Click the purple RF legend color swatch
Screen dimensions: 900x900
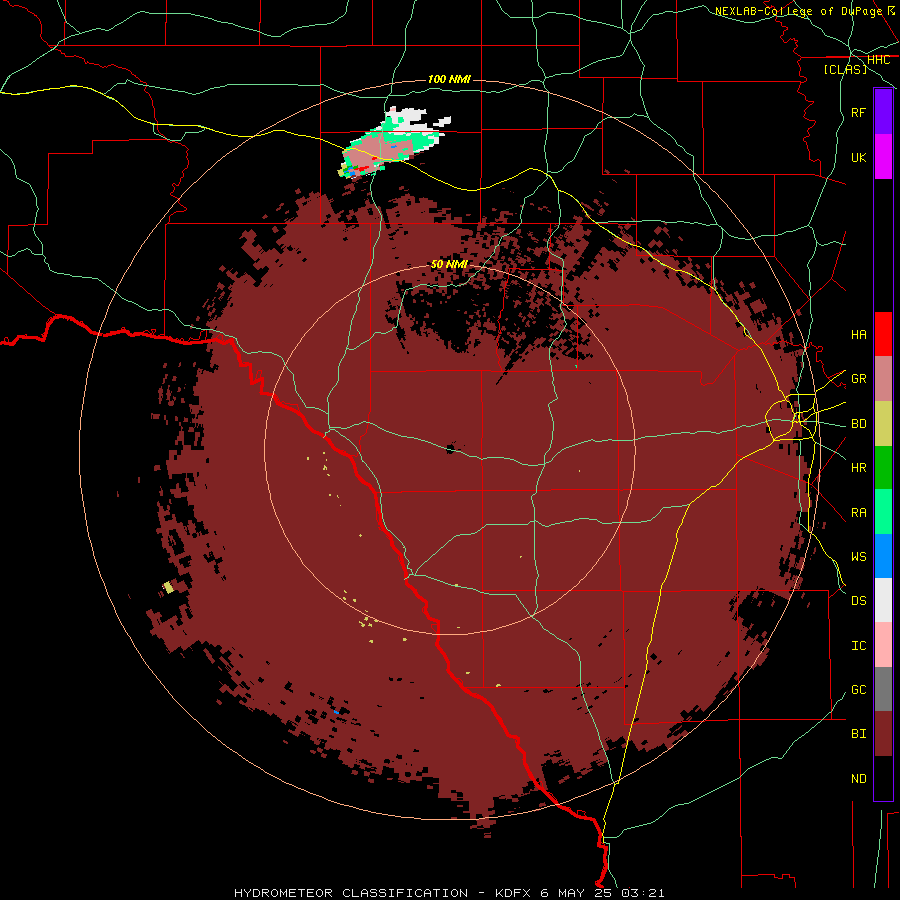tap(883, 112)
